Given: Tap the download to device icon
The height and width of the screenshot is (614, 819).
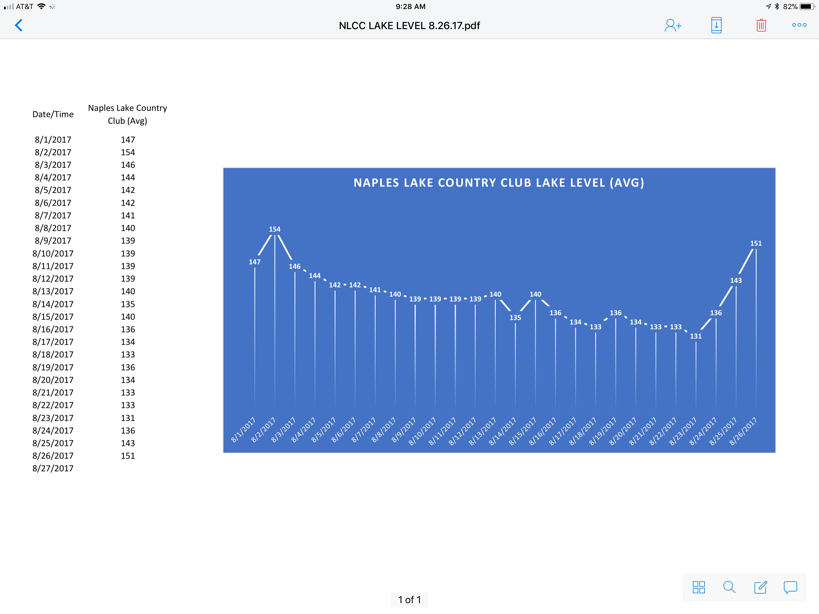Looking at the screenshot, I should pyautogui.click(x=716, y=25).
